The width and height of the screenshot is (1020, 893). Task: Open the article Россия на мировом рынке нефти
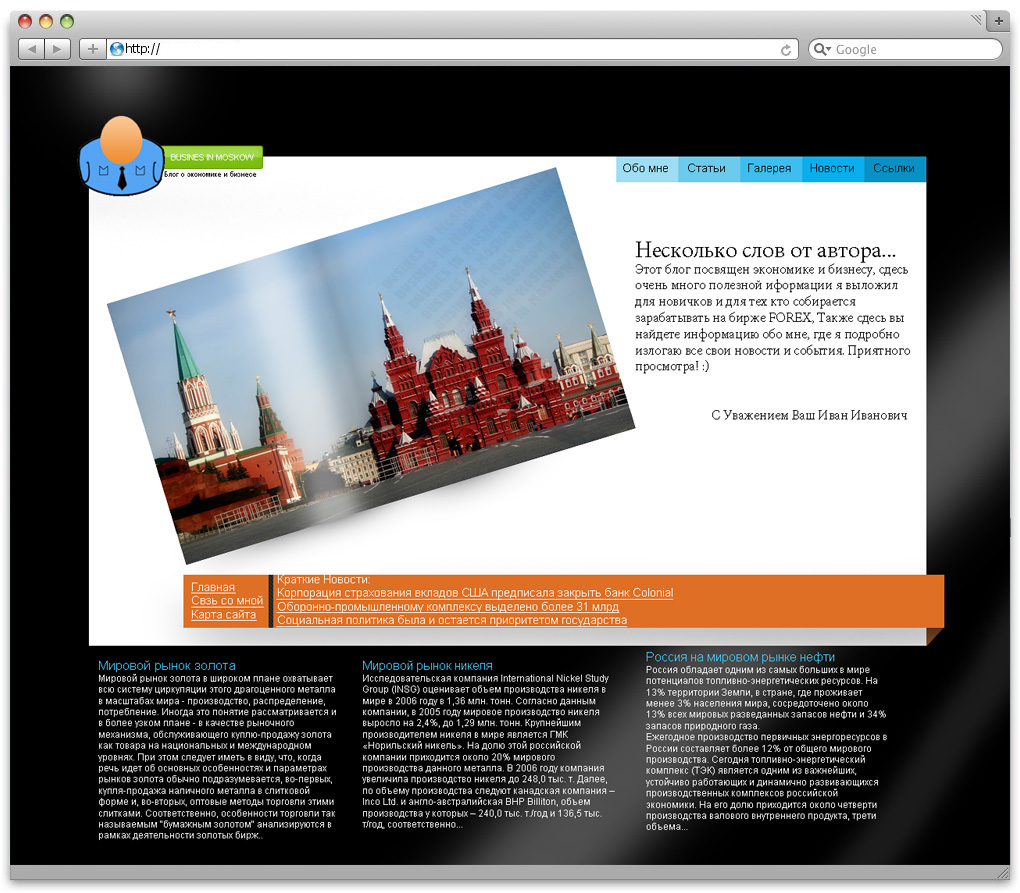point(740,658)
